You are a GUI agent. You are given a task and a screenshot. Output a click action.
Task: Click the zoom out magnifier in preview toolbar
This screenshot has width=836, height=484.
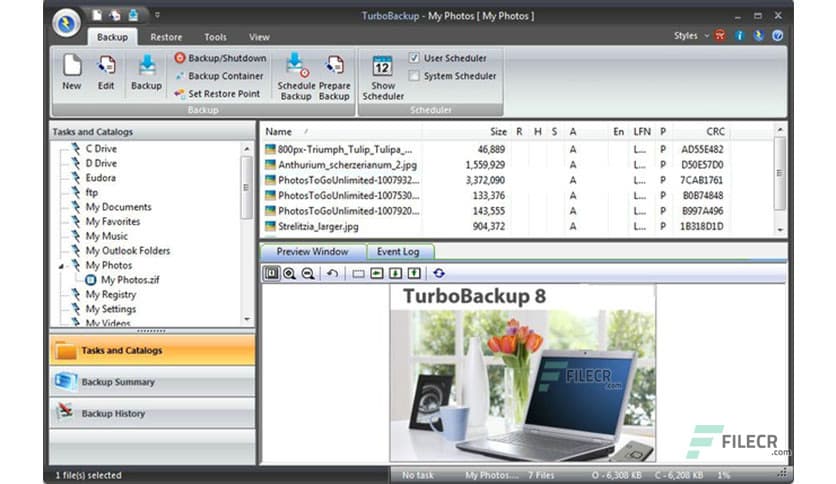pos(308,273)
